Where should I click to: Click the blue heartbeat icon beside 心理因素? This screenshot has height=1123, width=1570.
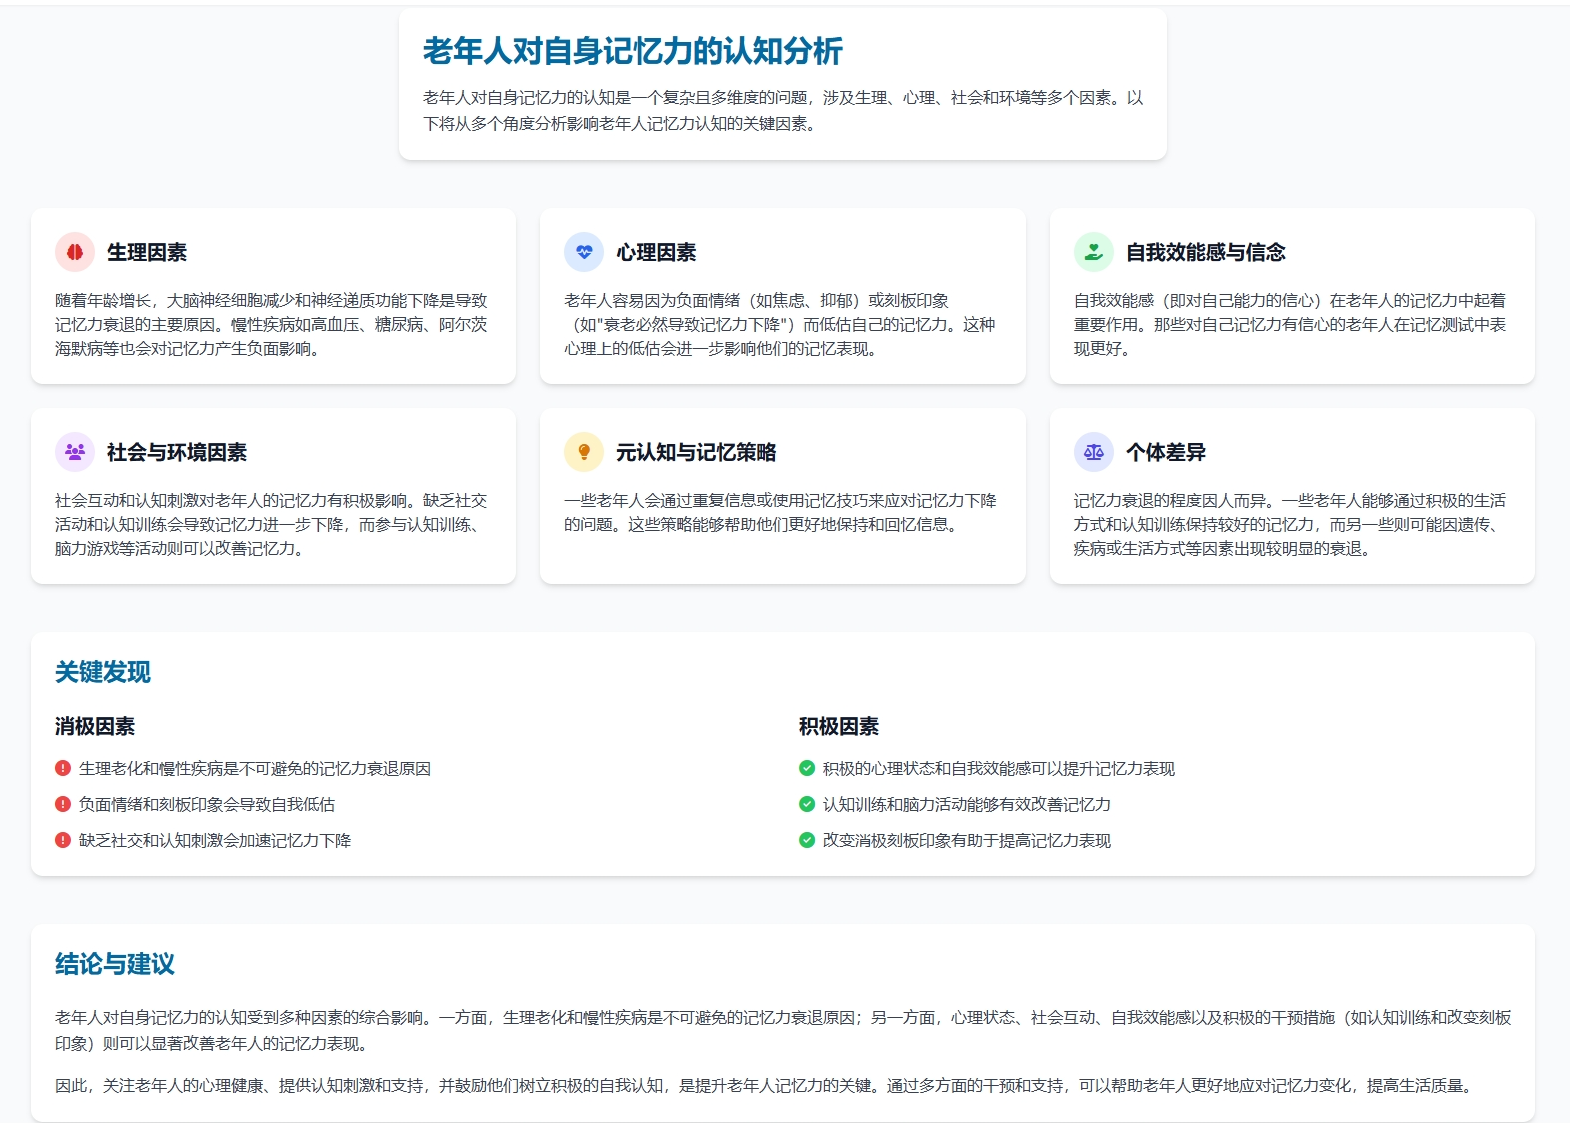584,252
